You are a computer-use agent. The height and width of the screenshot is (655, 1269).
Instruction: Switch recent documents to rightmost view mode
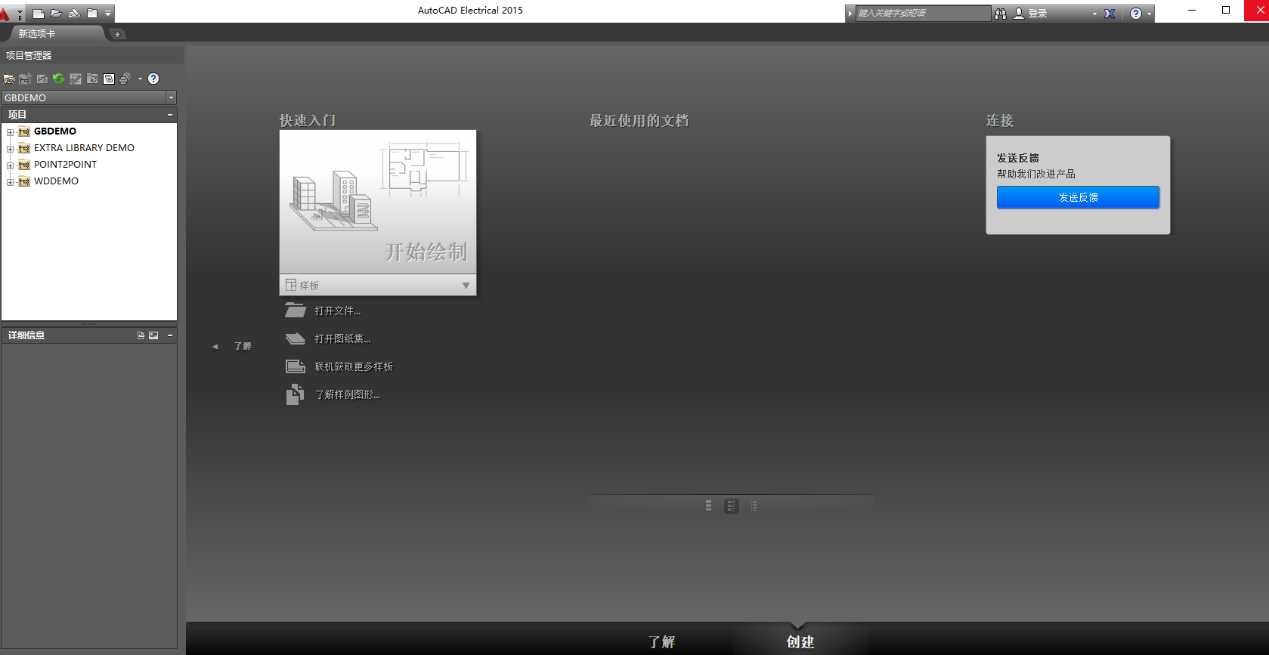[754, 506]
